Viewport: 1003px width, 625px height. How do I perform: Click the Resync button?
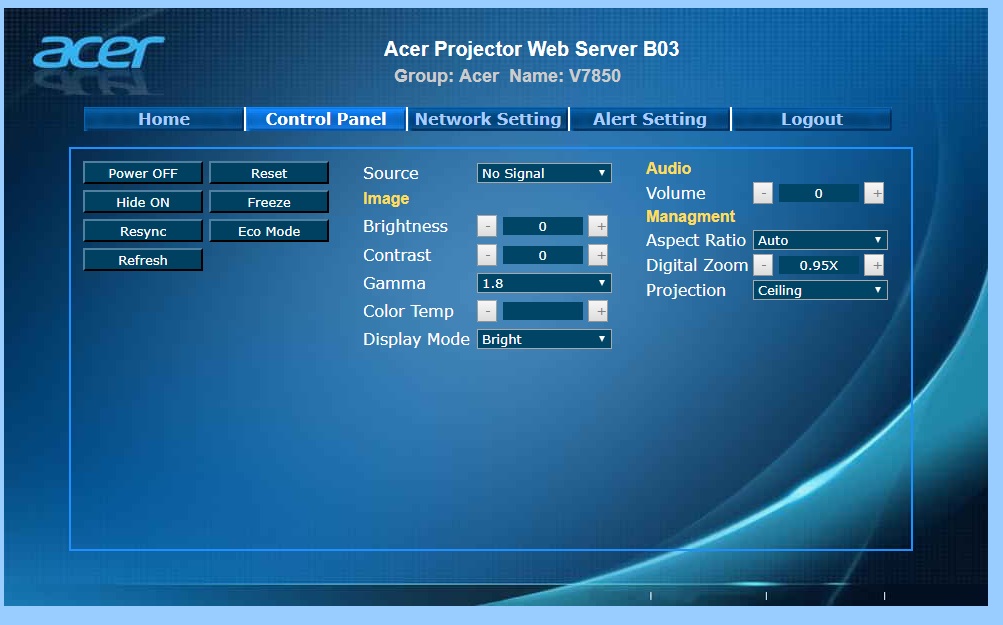(143, 231)
